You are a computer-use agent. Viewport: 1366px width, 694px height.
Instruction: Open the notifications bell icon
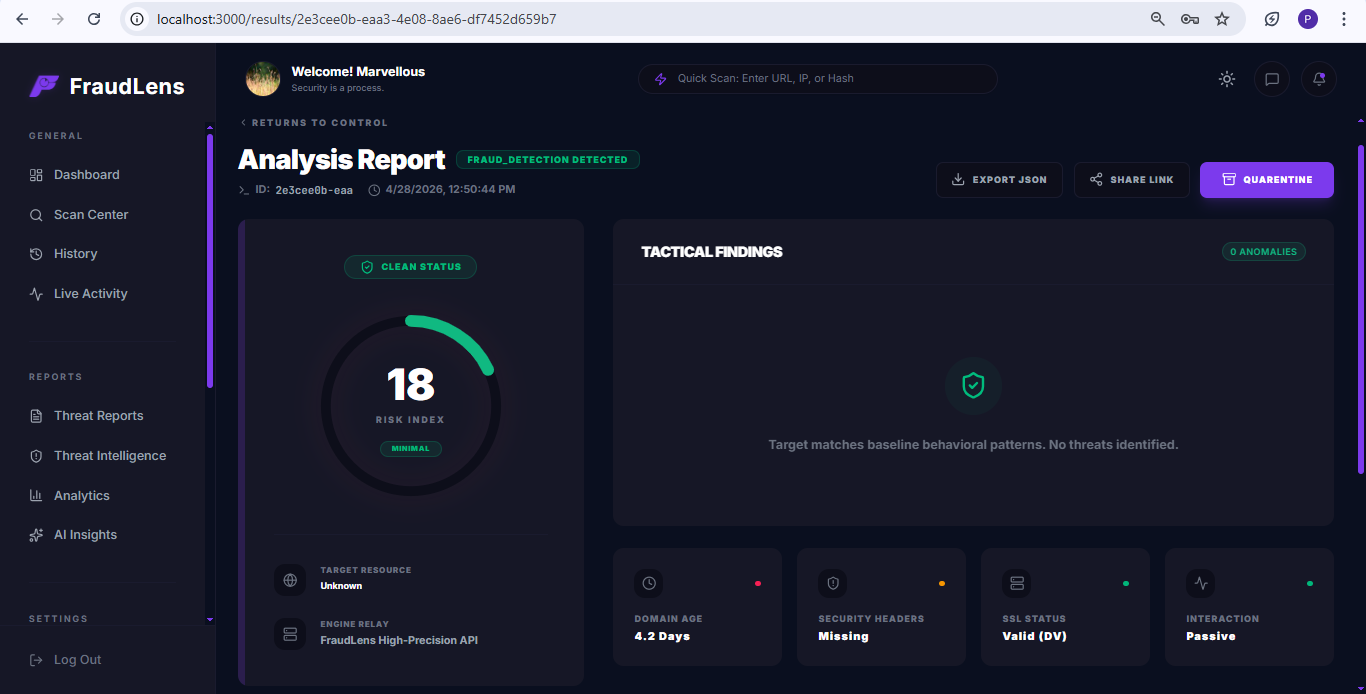pyautogui.click(x=1319, y=79)
